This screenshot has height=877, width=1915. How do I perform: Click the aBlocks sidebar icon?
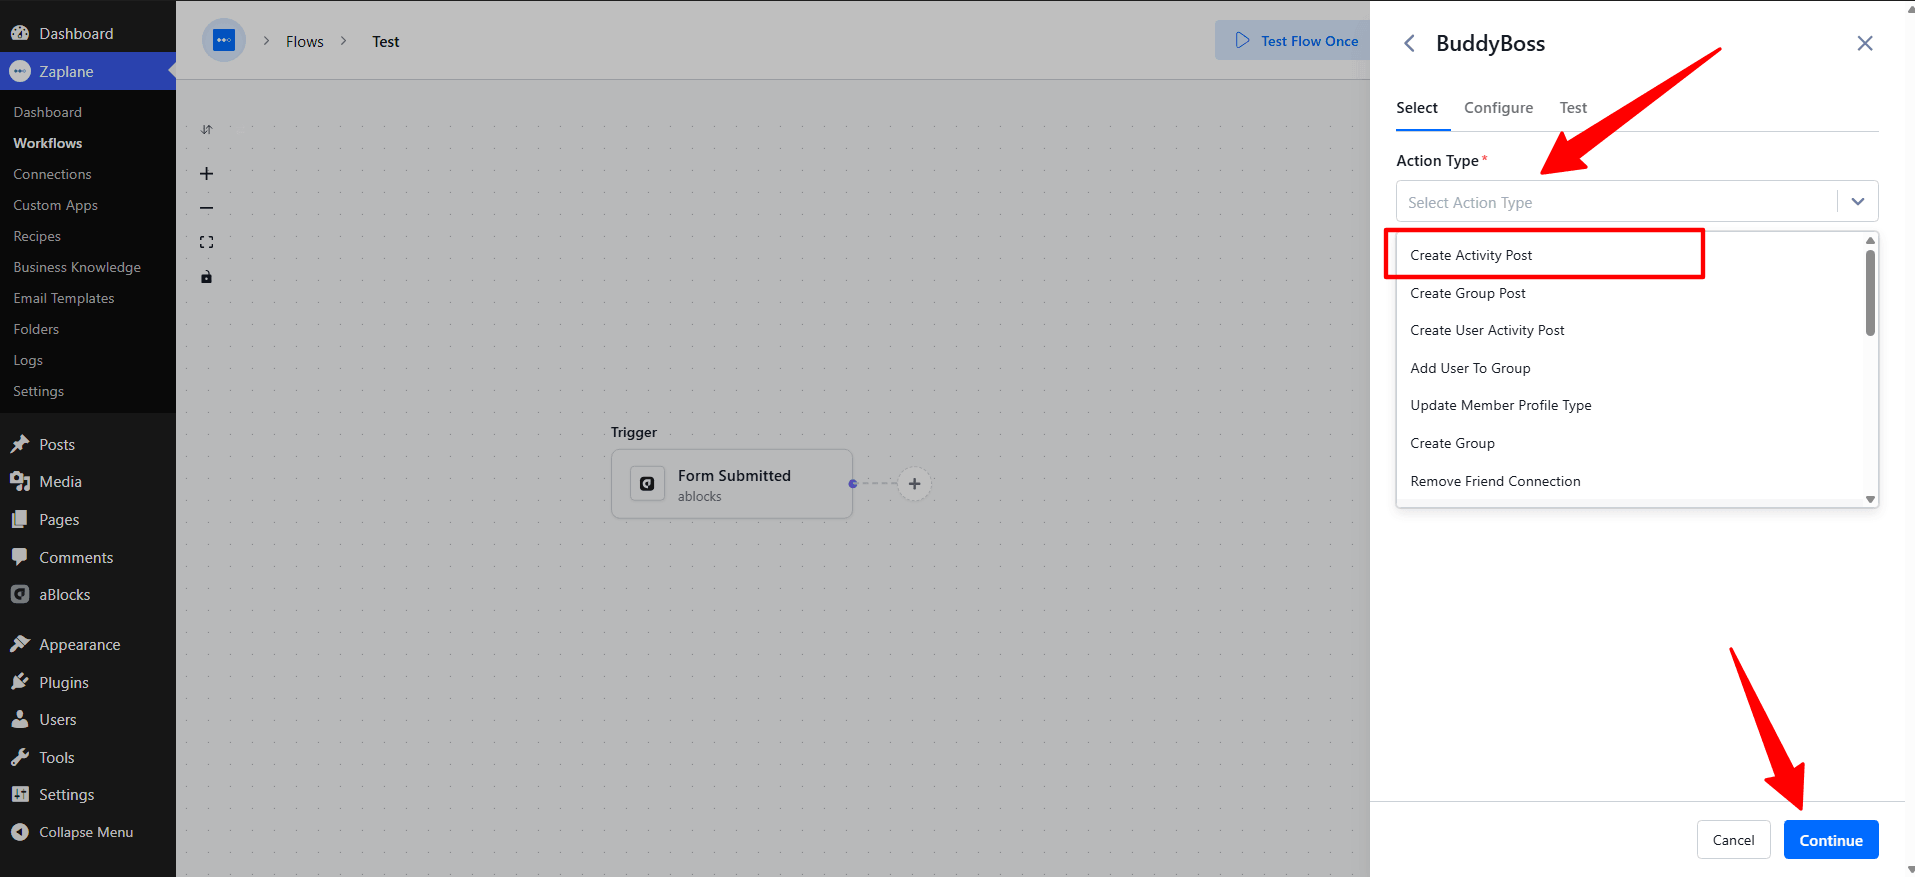tap(20, 594)
